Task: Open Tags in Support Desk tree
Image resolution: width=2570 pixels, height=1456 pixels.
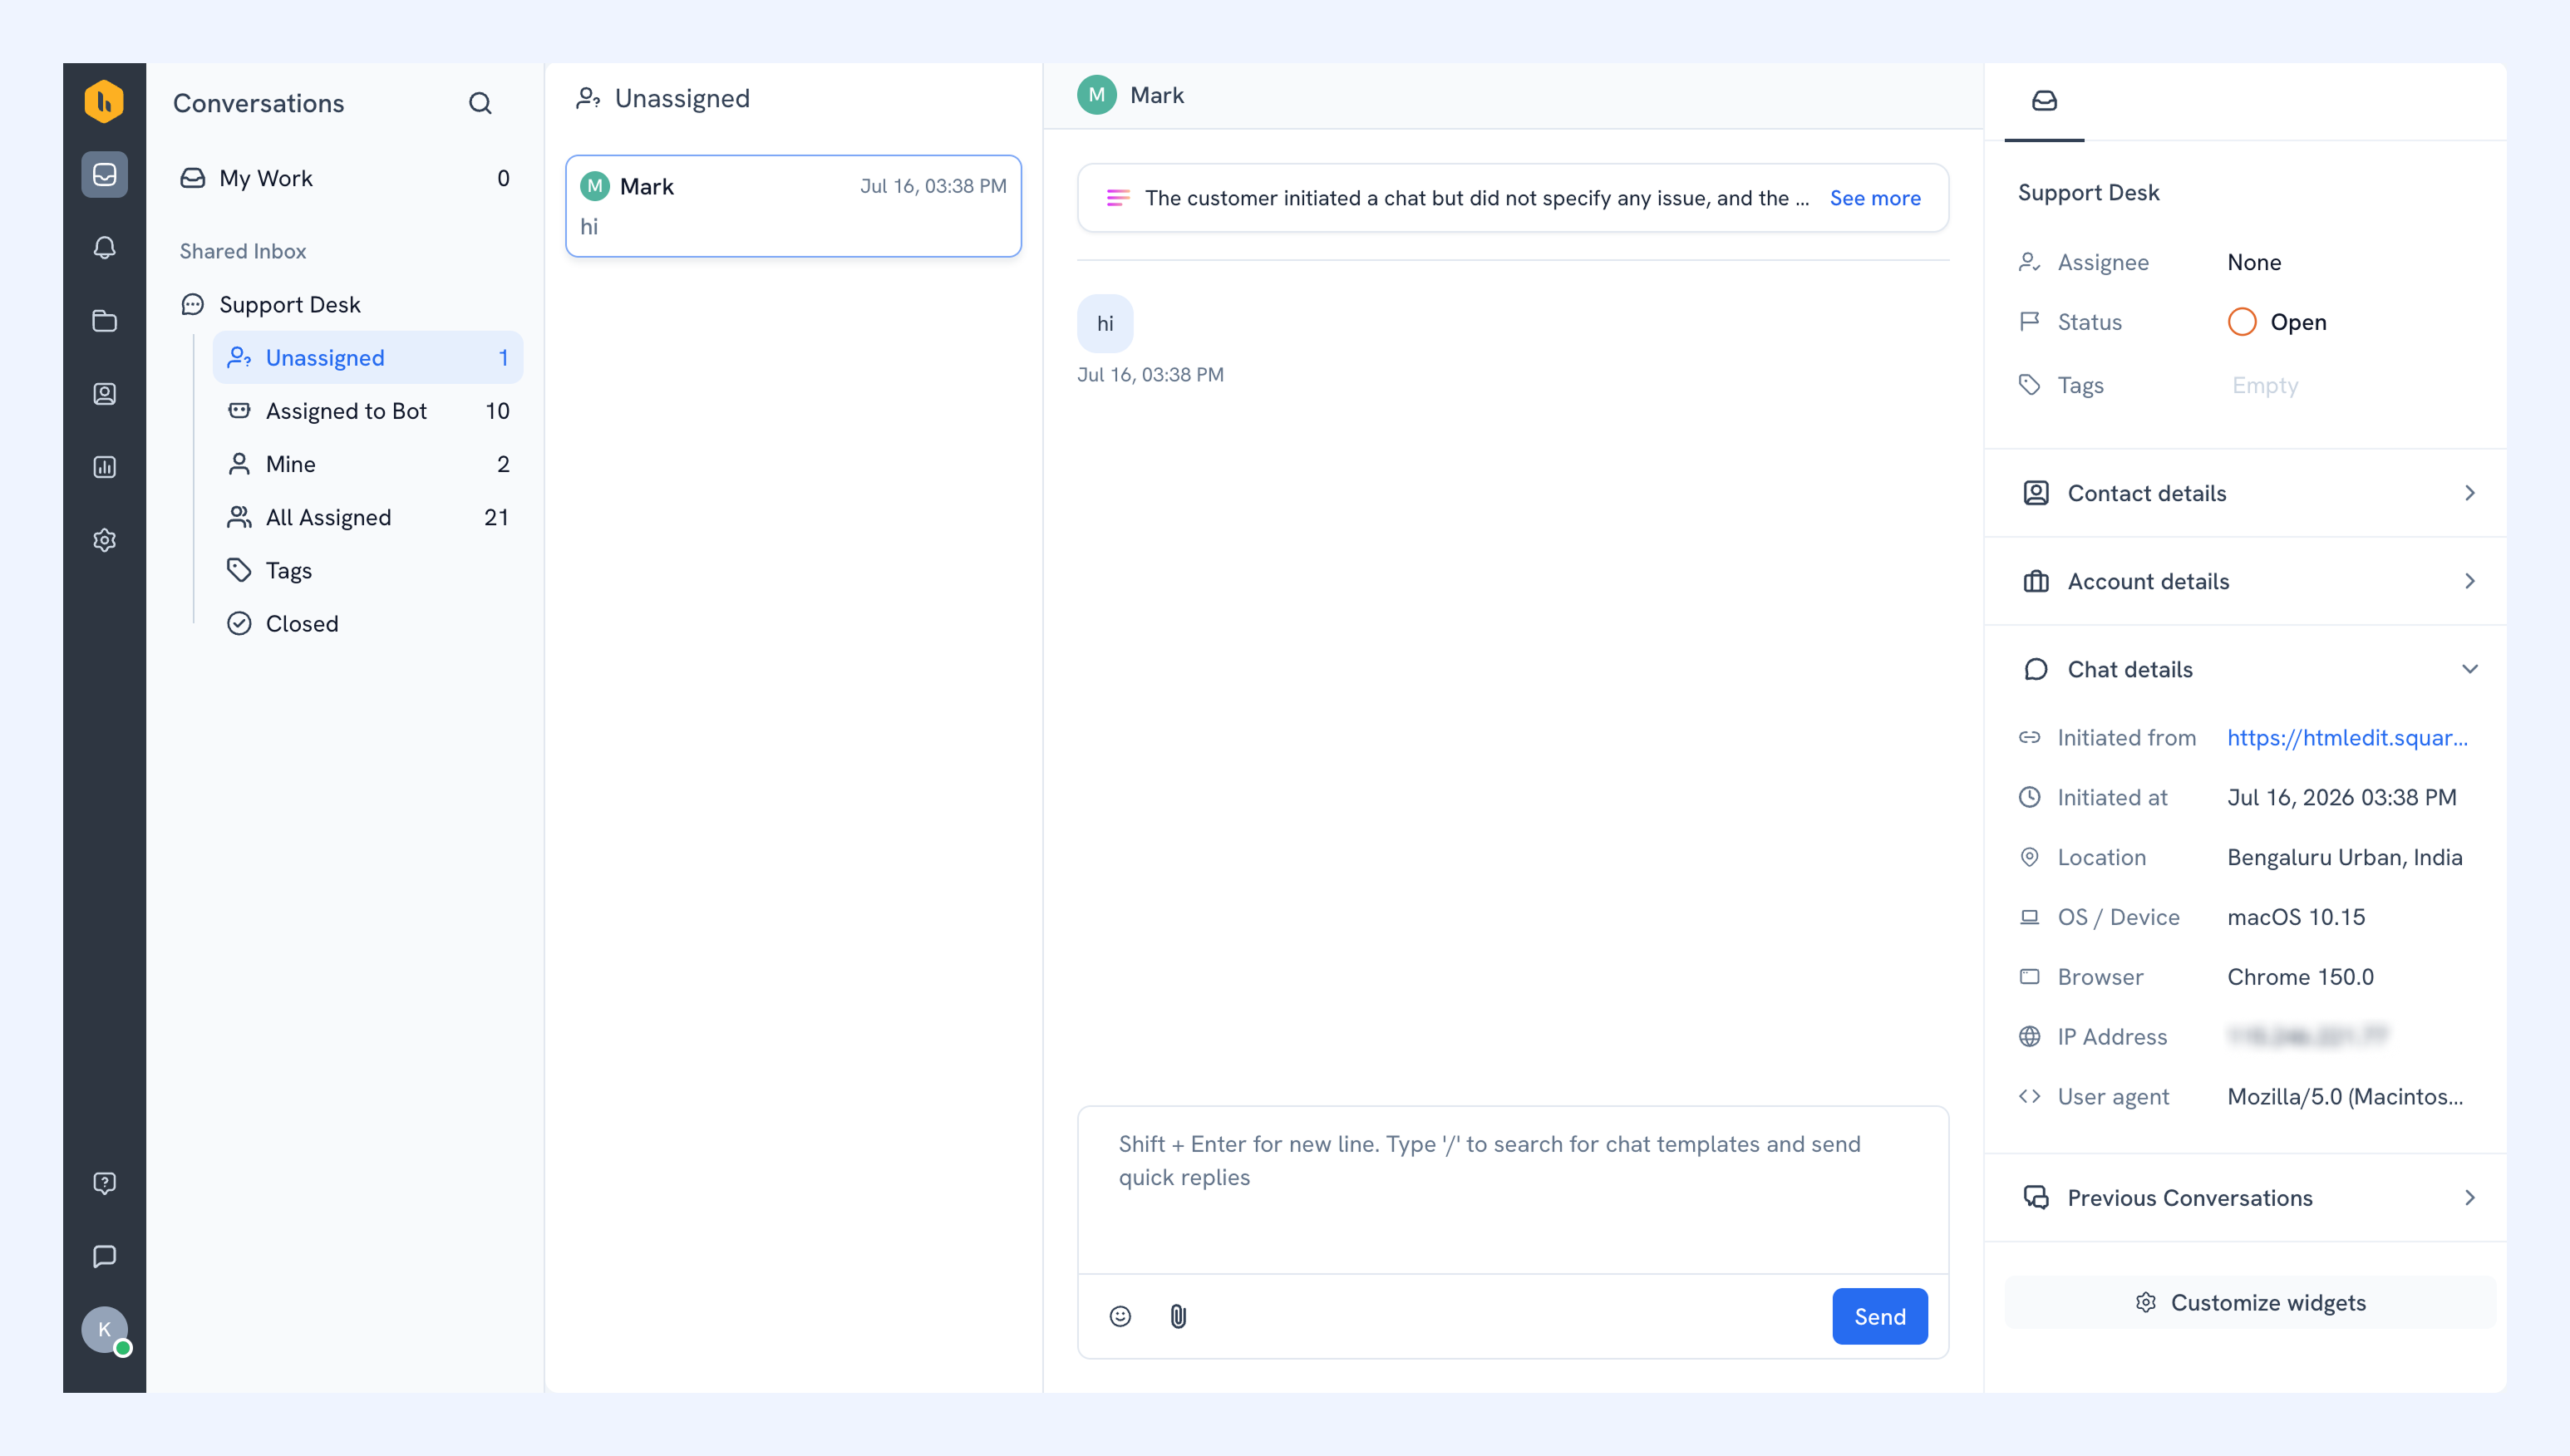Action: 368,570
